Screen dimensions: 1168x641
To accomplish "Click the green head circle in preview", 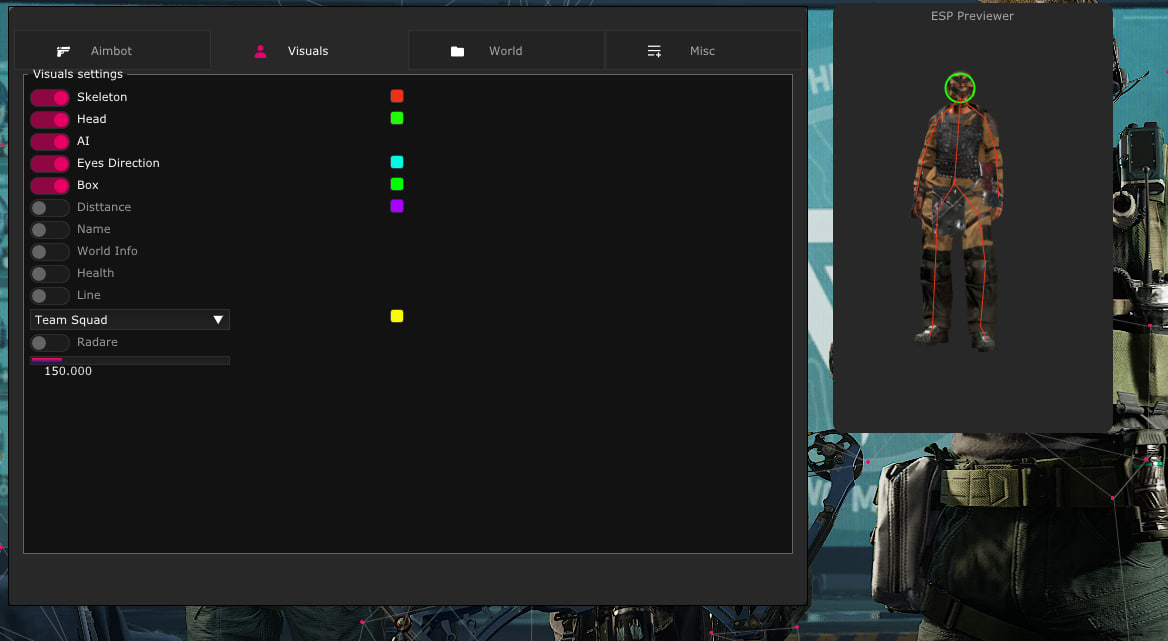I will pyautogui.click(x=959, y=88).
